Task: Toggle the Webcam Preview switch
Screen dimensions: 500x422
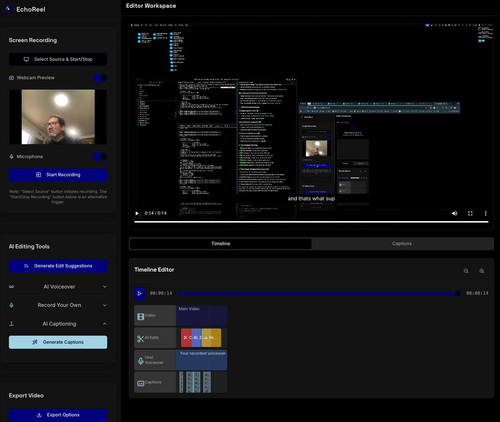Action: 100,78
